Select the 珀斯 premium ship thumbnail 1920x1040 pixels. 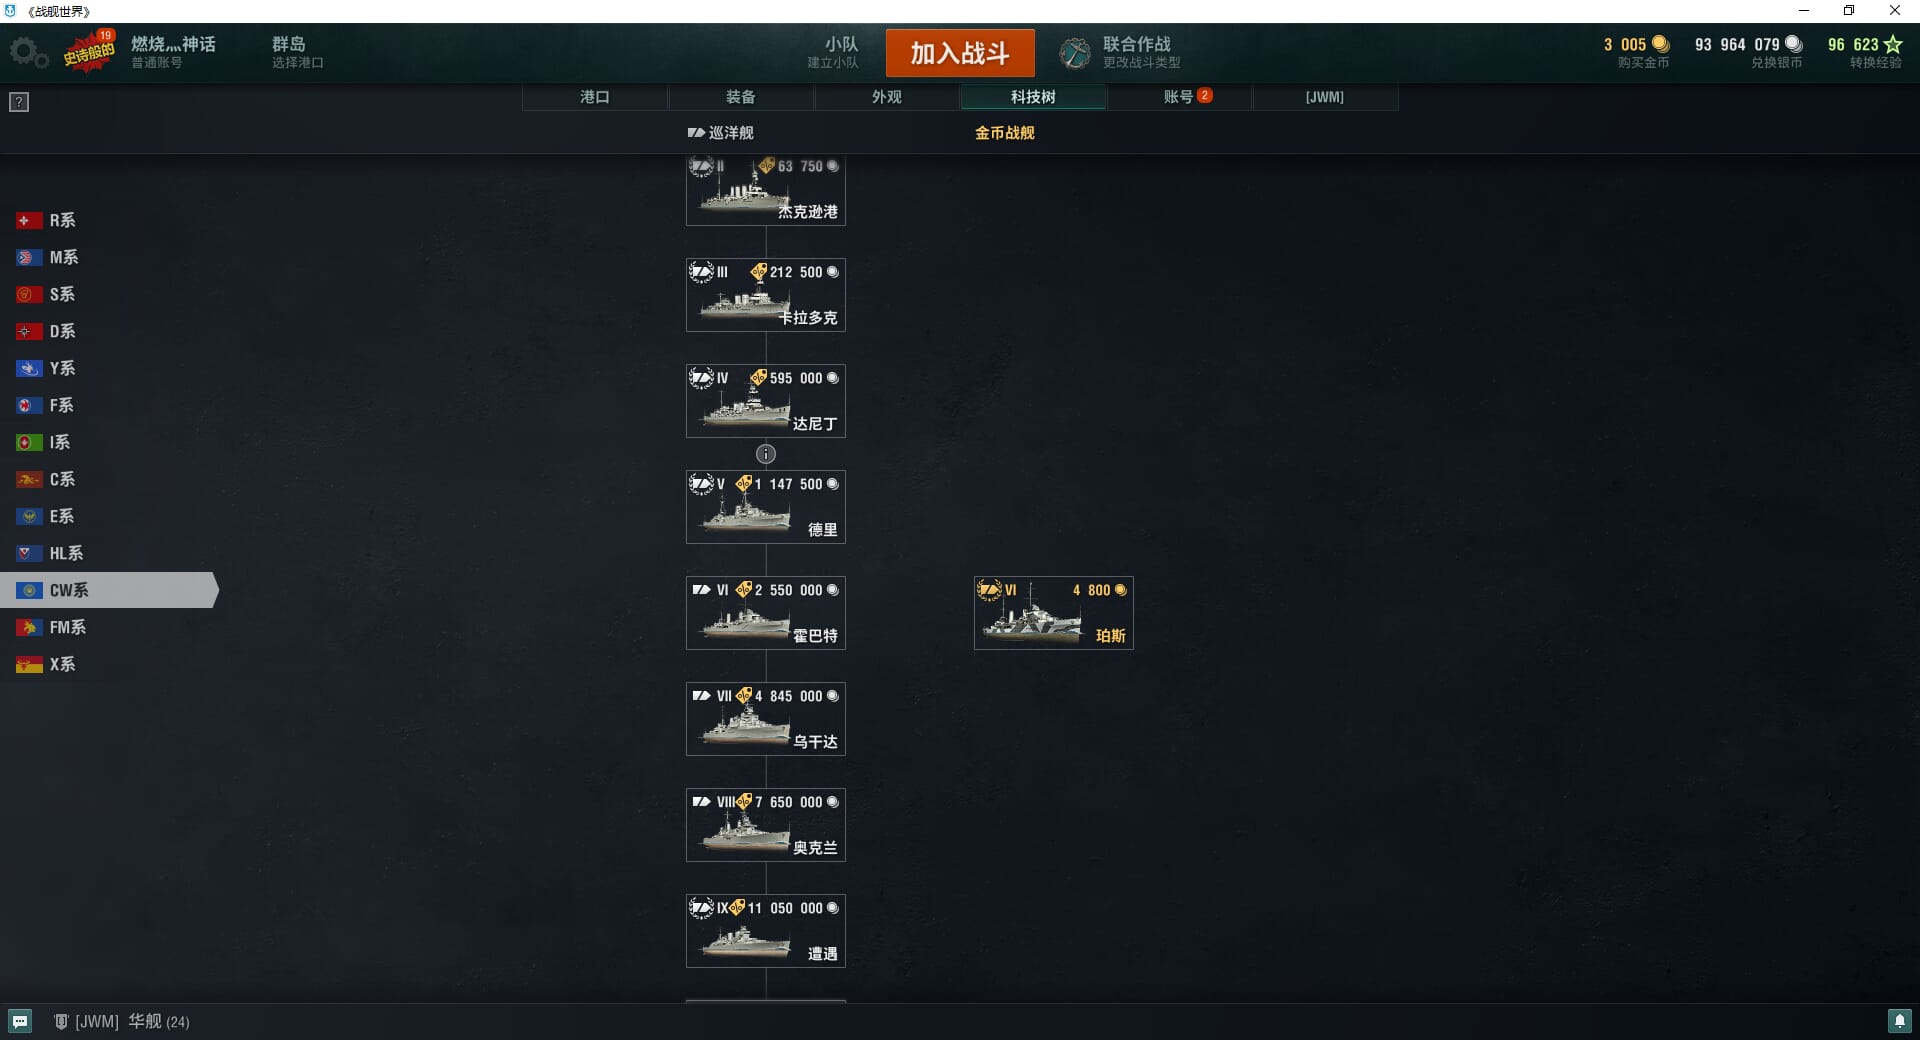point(1054,613)
